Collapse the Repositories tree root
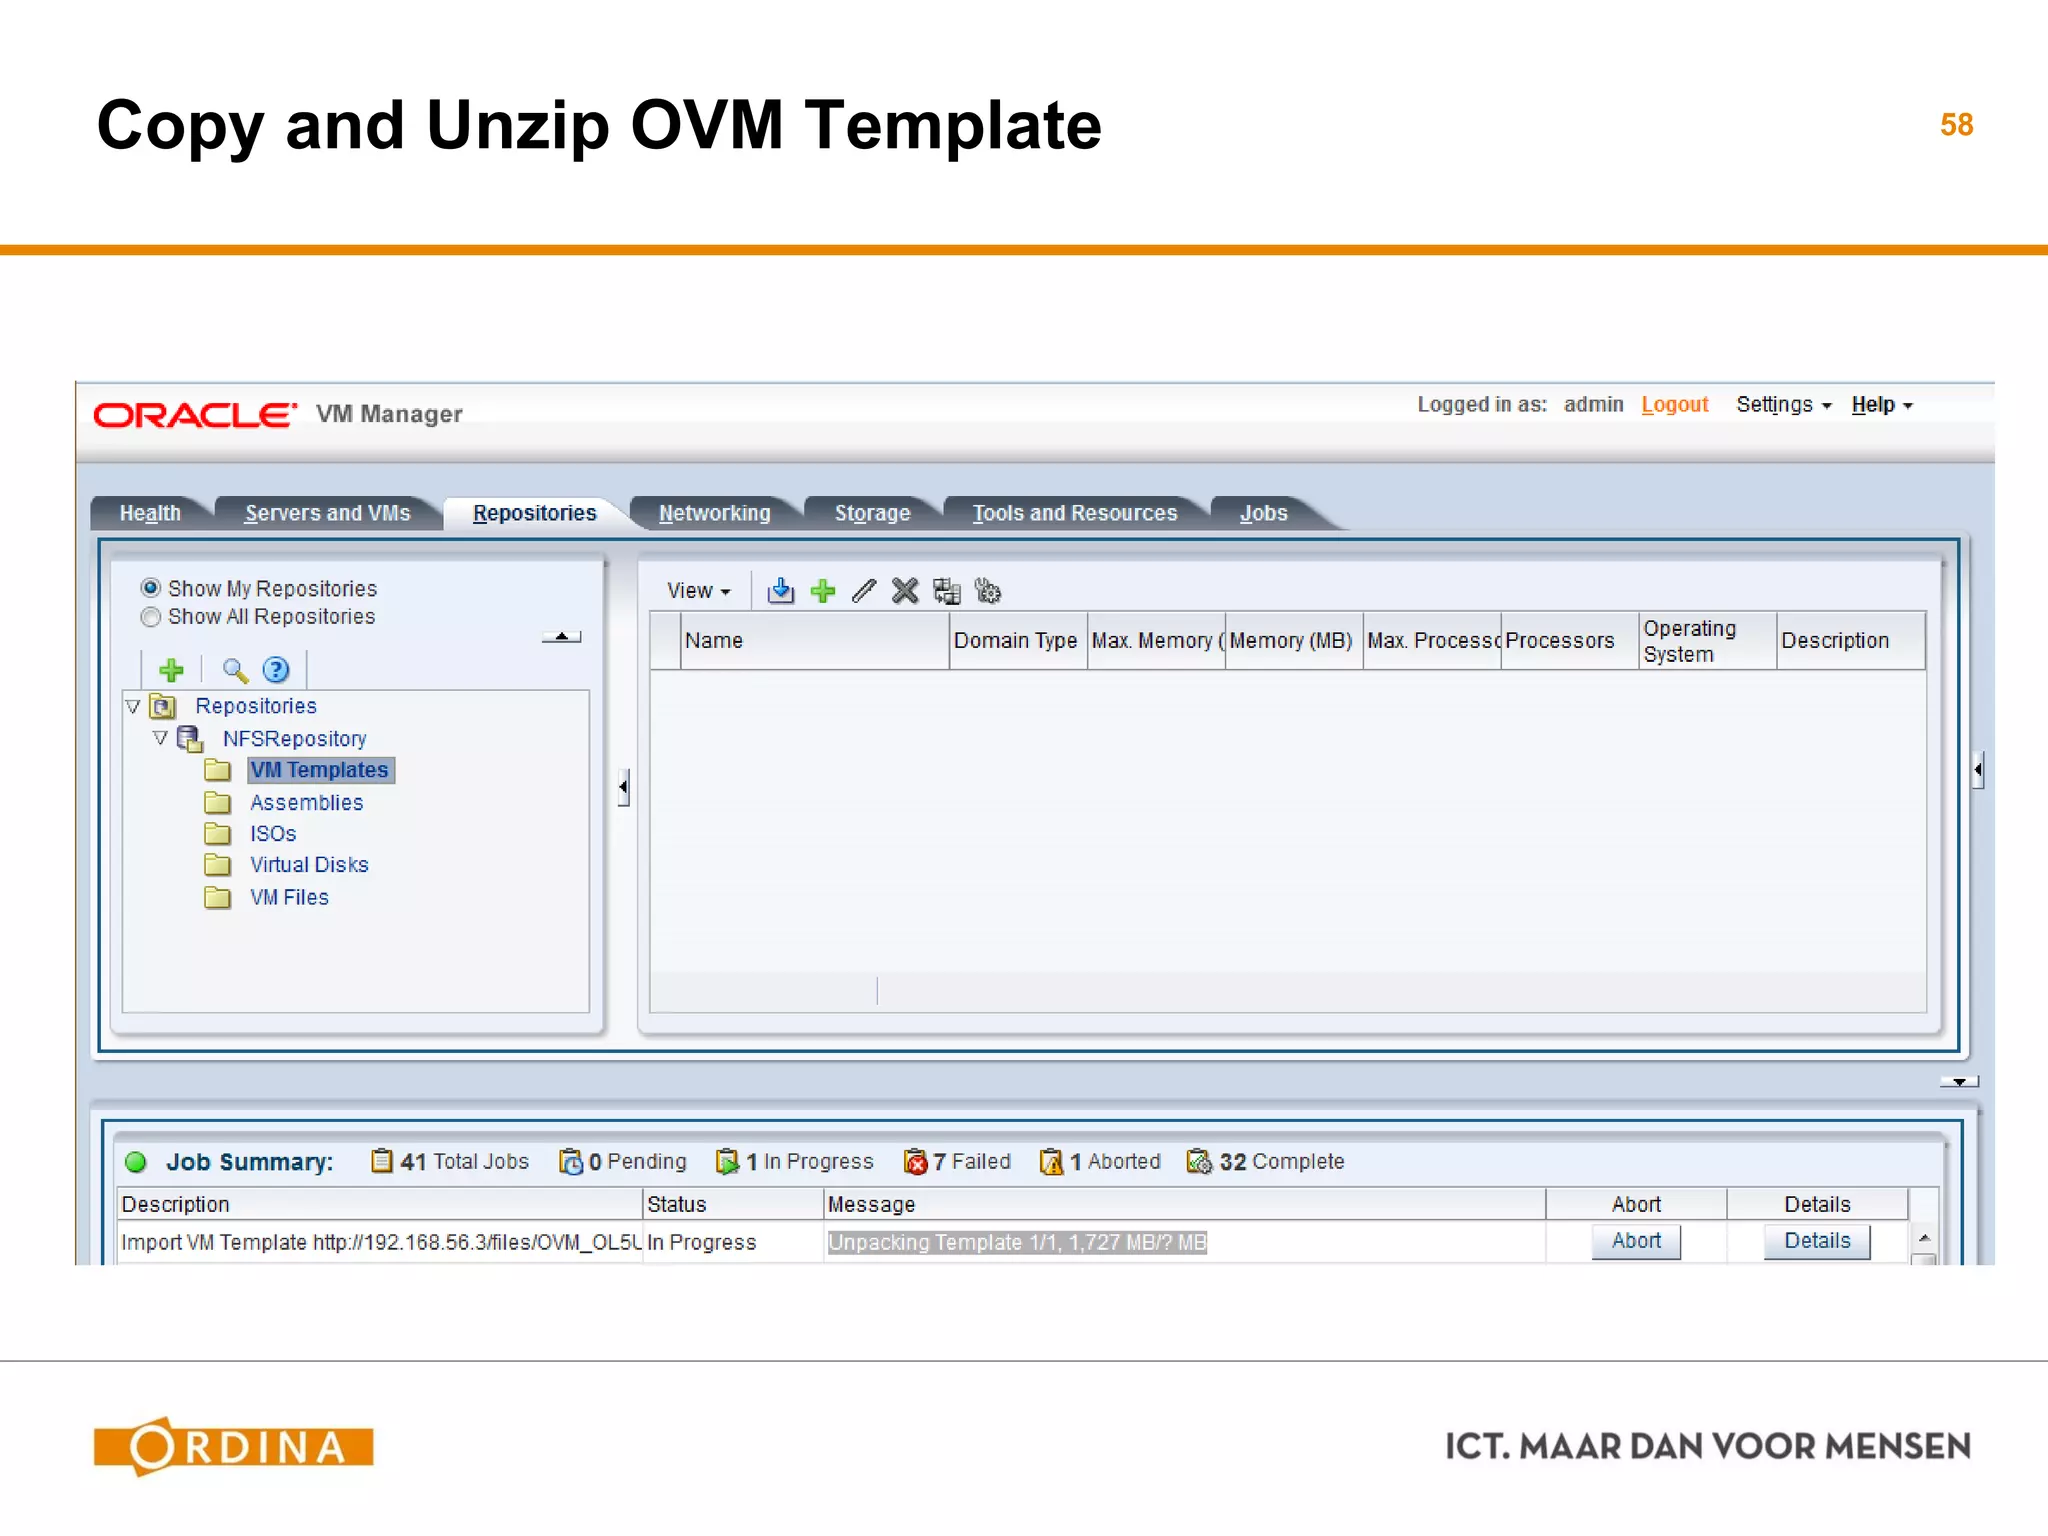2048x1536 pixels. 133,707
